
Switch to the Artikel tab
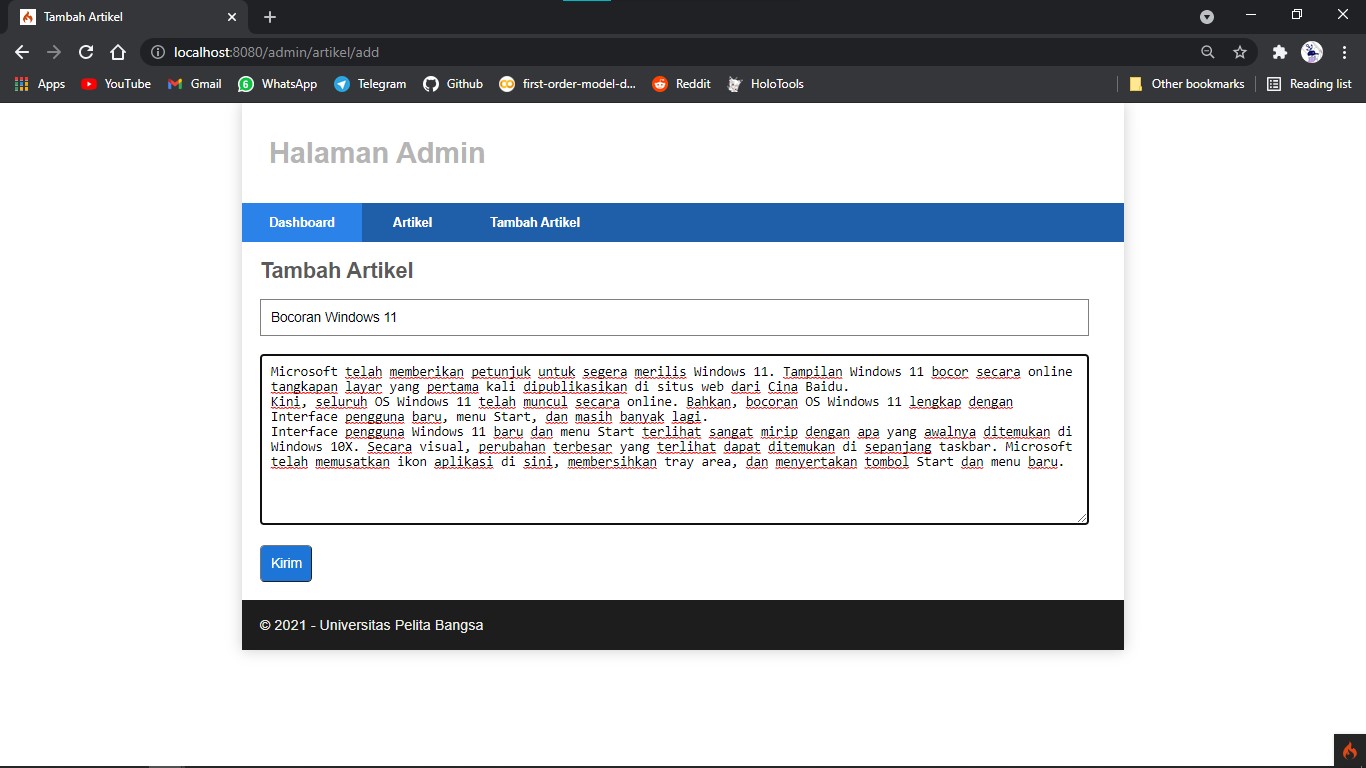pos(411,222)
